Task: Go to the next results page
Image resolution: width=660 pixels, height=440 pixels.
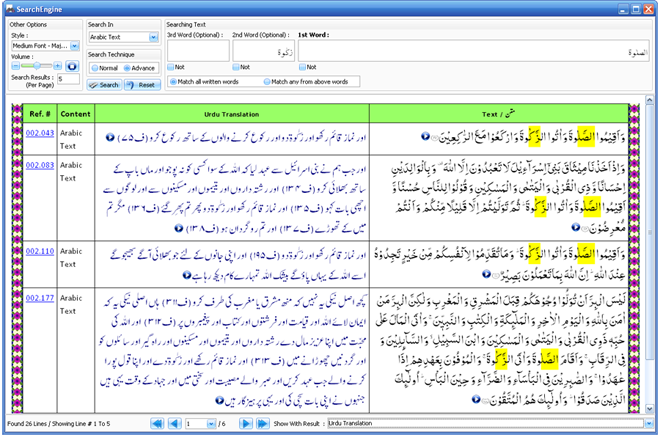Action: point(246,424)
